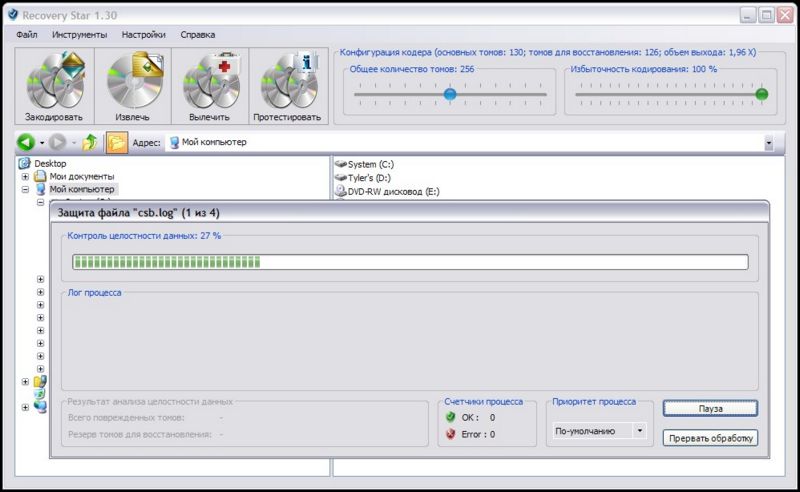Toggle the folders pane button
This screenshot has height=492, width=800.
tap(117, 142)
